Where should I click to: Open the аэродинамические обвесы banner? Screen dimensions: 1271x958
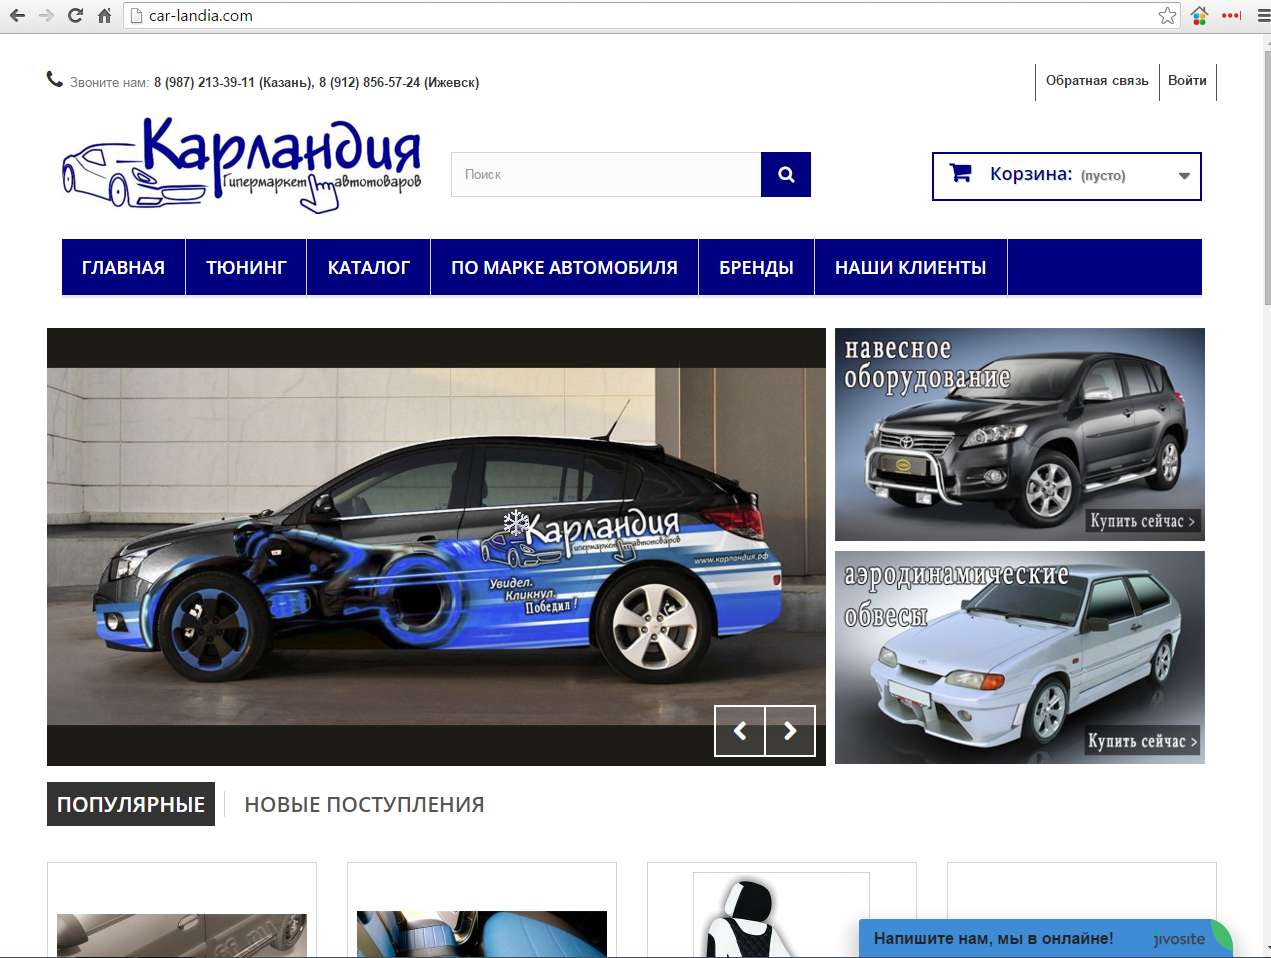click(1019, 657)
